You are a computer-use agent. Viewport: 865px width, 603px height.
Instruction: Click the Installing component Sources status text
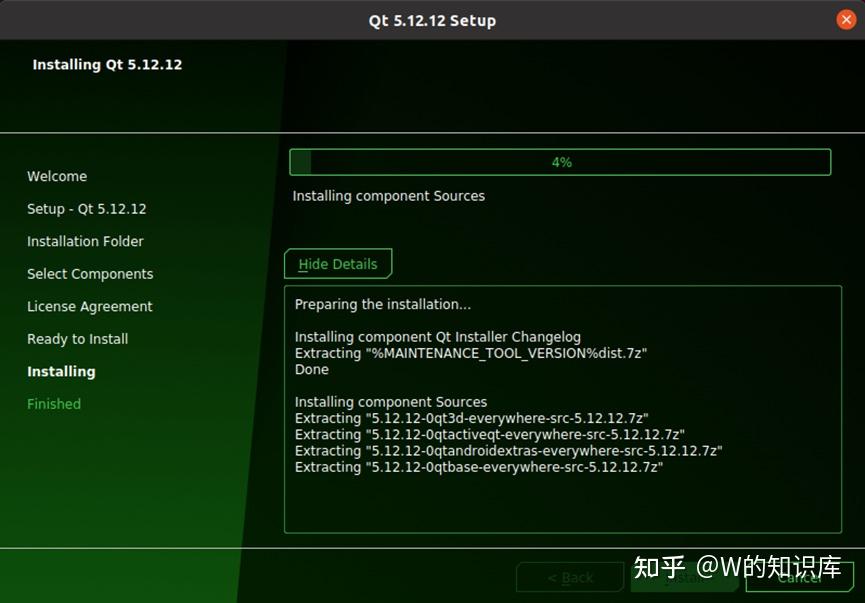[x=388, y=195]
